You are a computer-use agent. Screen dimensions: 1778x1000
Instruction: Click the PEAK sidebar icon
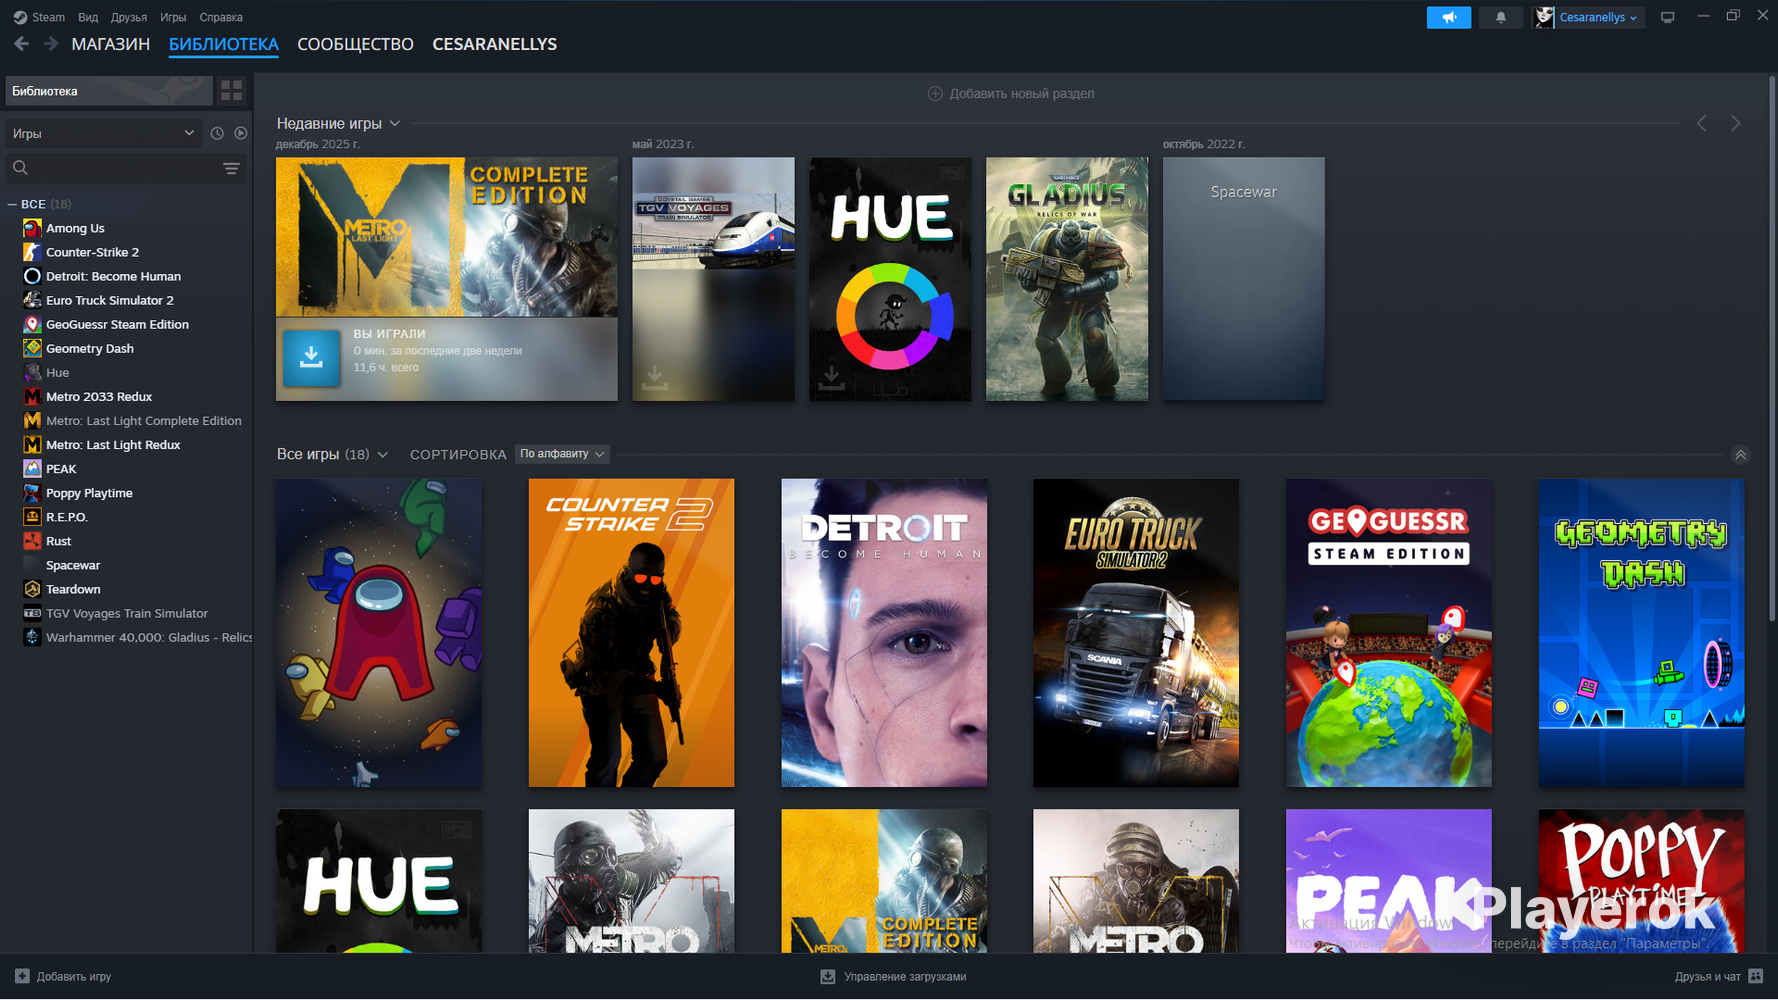tap(32, 469)
